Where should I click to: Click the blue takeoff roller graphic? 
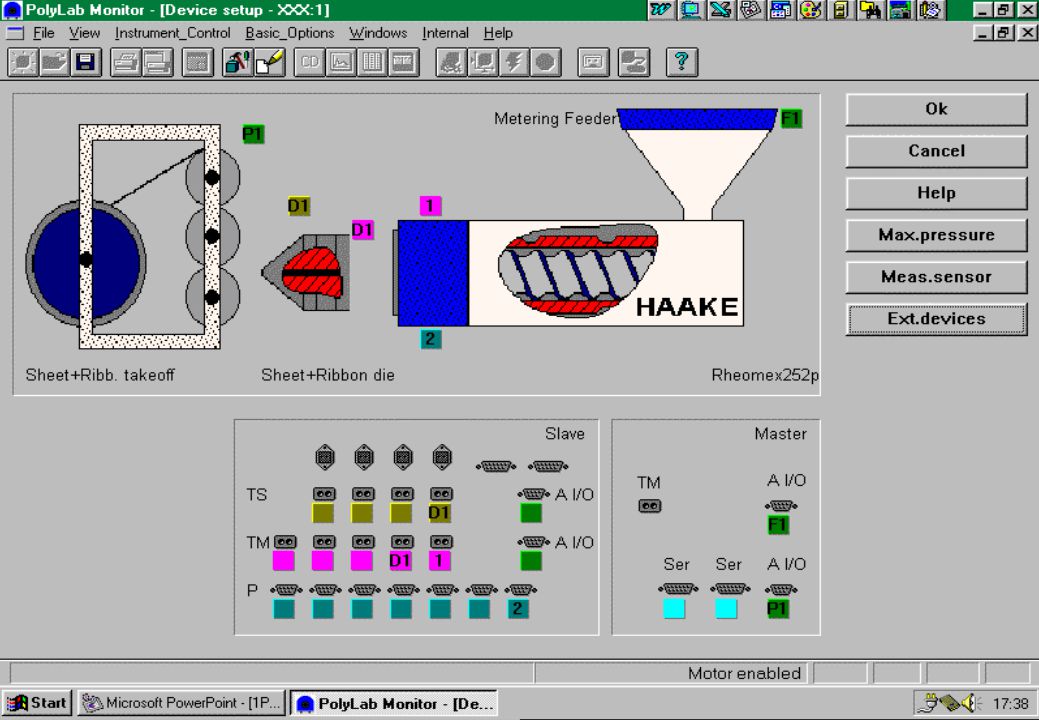86,263
